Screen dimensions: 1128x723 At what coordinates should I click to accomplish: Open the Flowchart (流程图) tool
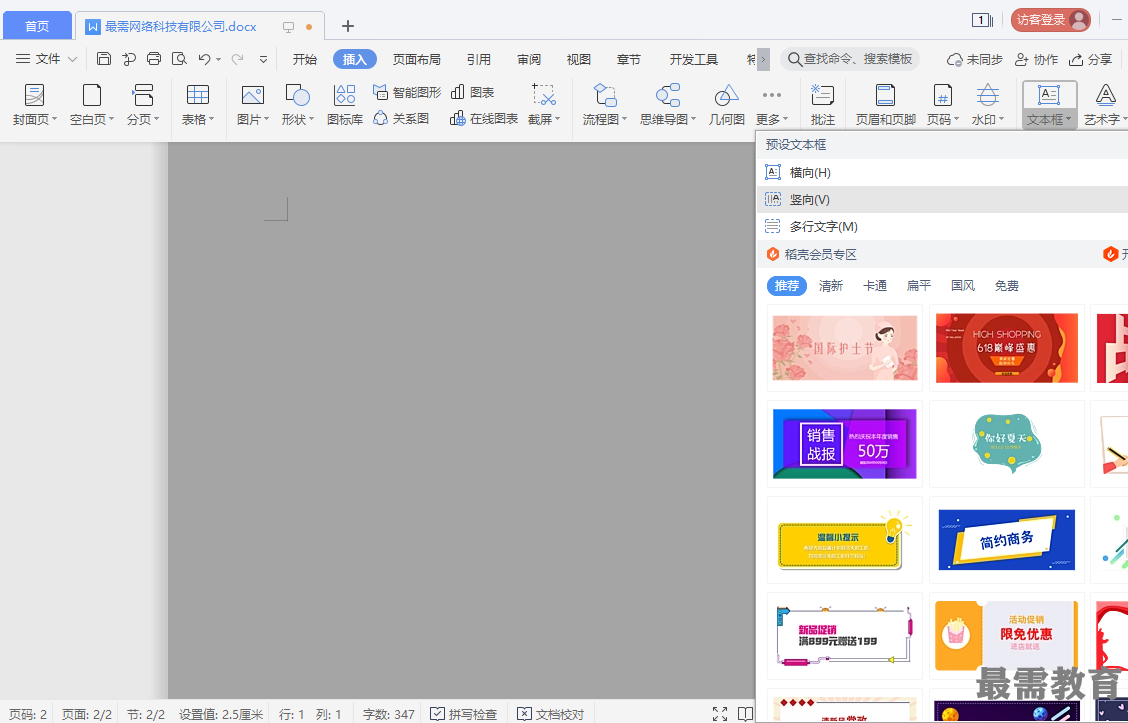click(x=604, y=104)
